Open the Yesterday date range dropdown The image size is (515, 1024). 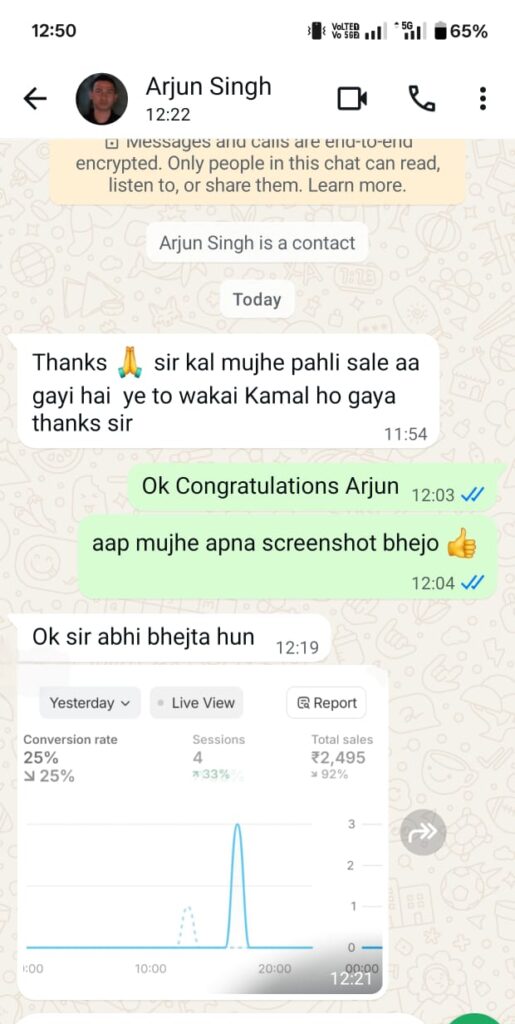90,703
